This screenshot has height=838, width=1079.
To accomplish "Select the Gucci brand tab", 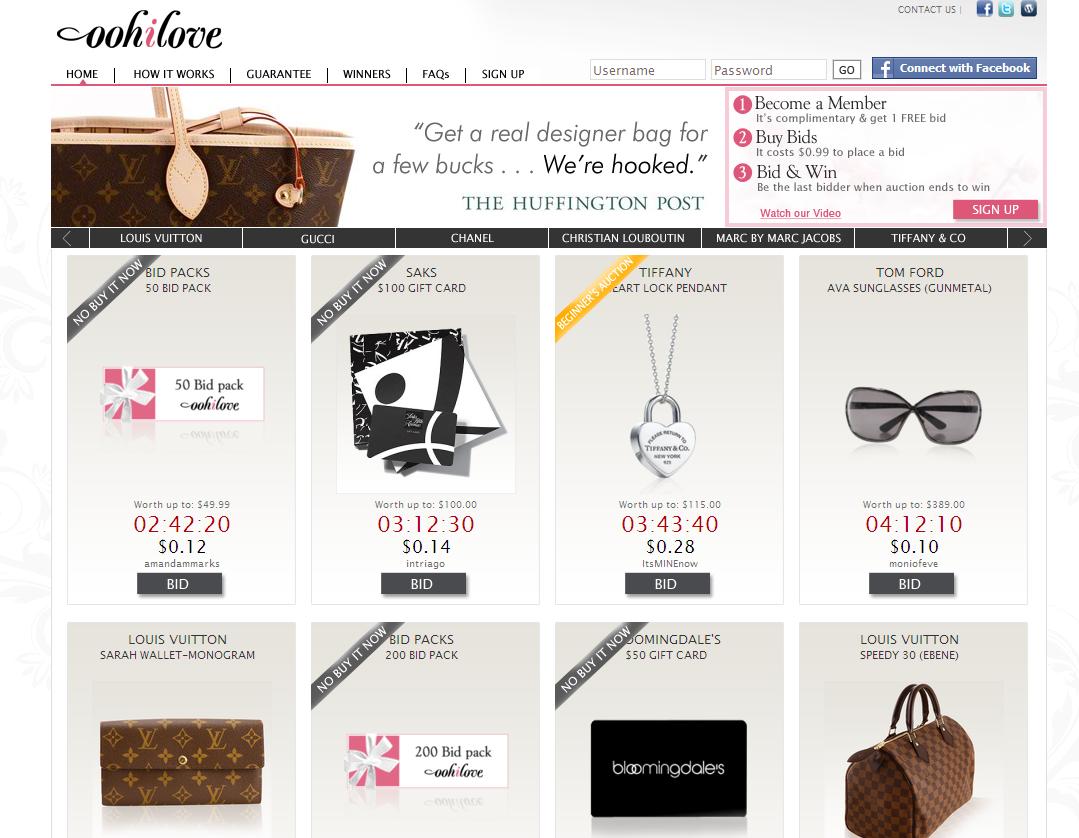I will point(318,238).
